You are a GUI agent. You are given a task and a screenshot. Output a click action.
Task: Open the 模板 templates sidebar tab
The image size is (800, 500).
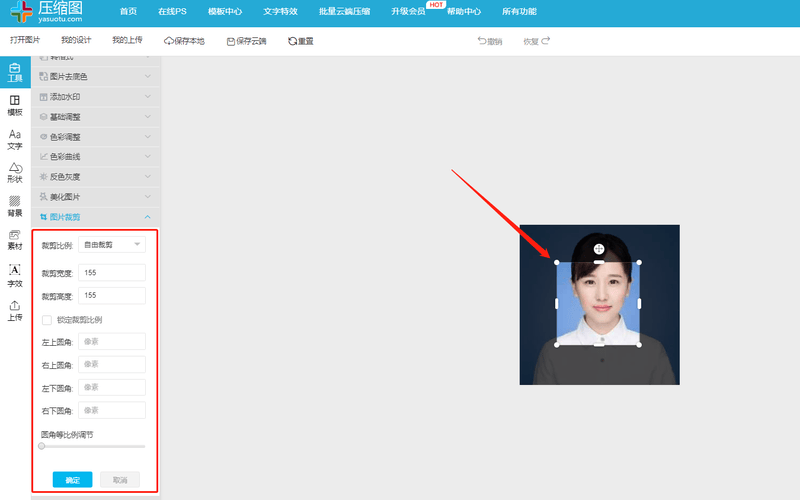click(x=15, y=105)
